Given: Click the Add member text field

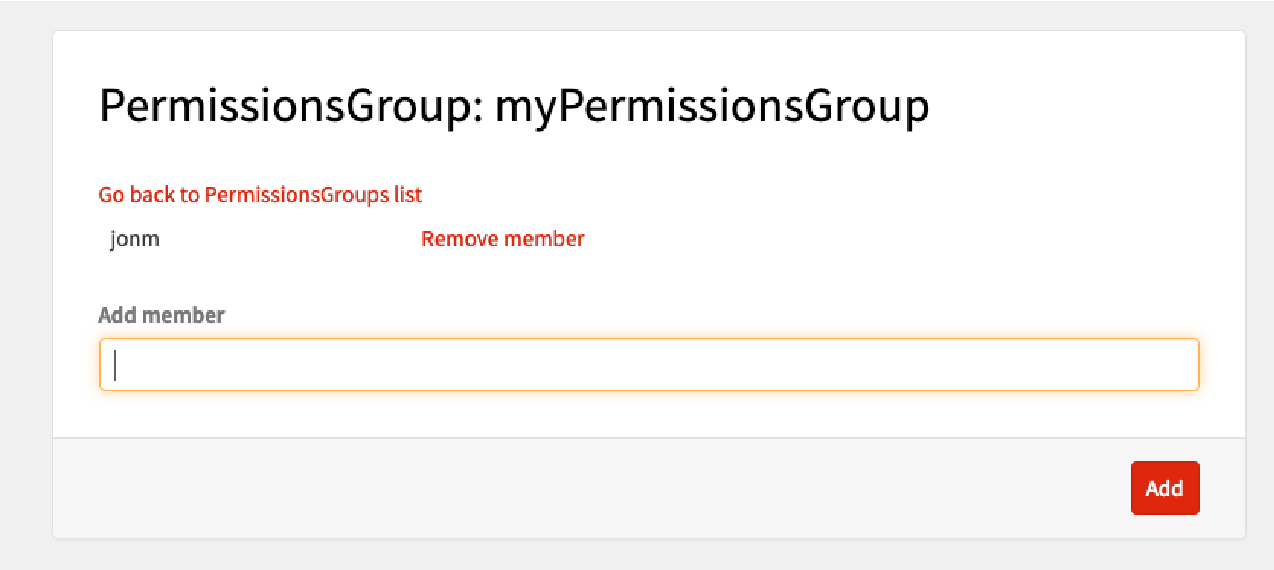Looking at the screenshot, I should 649,365.
